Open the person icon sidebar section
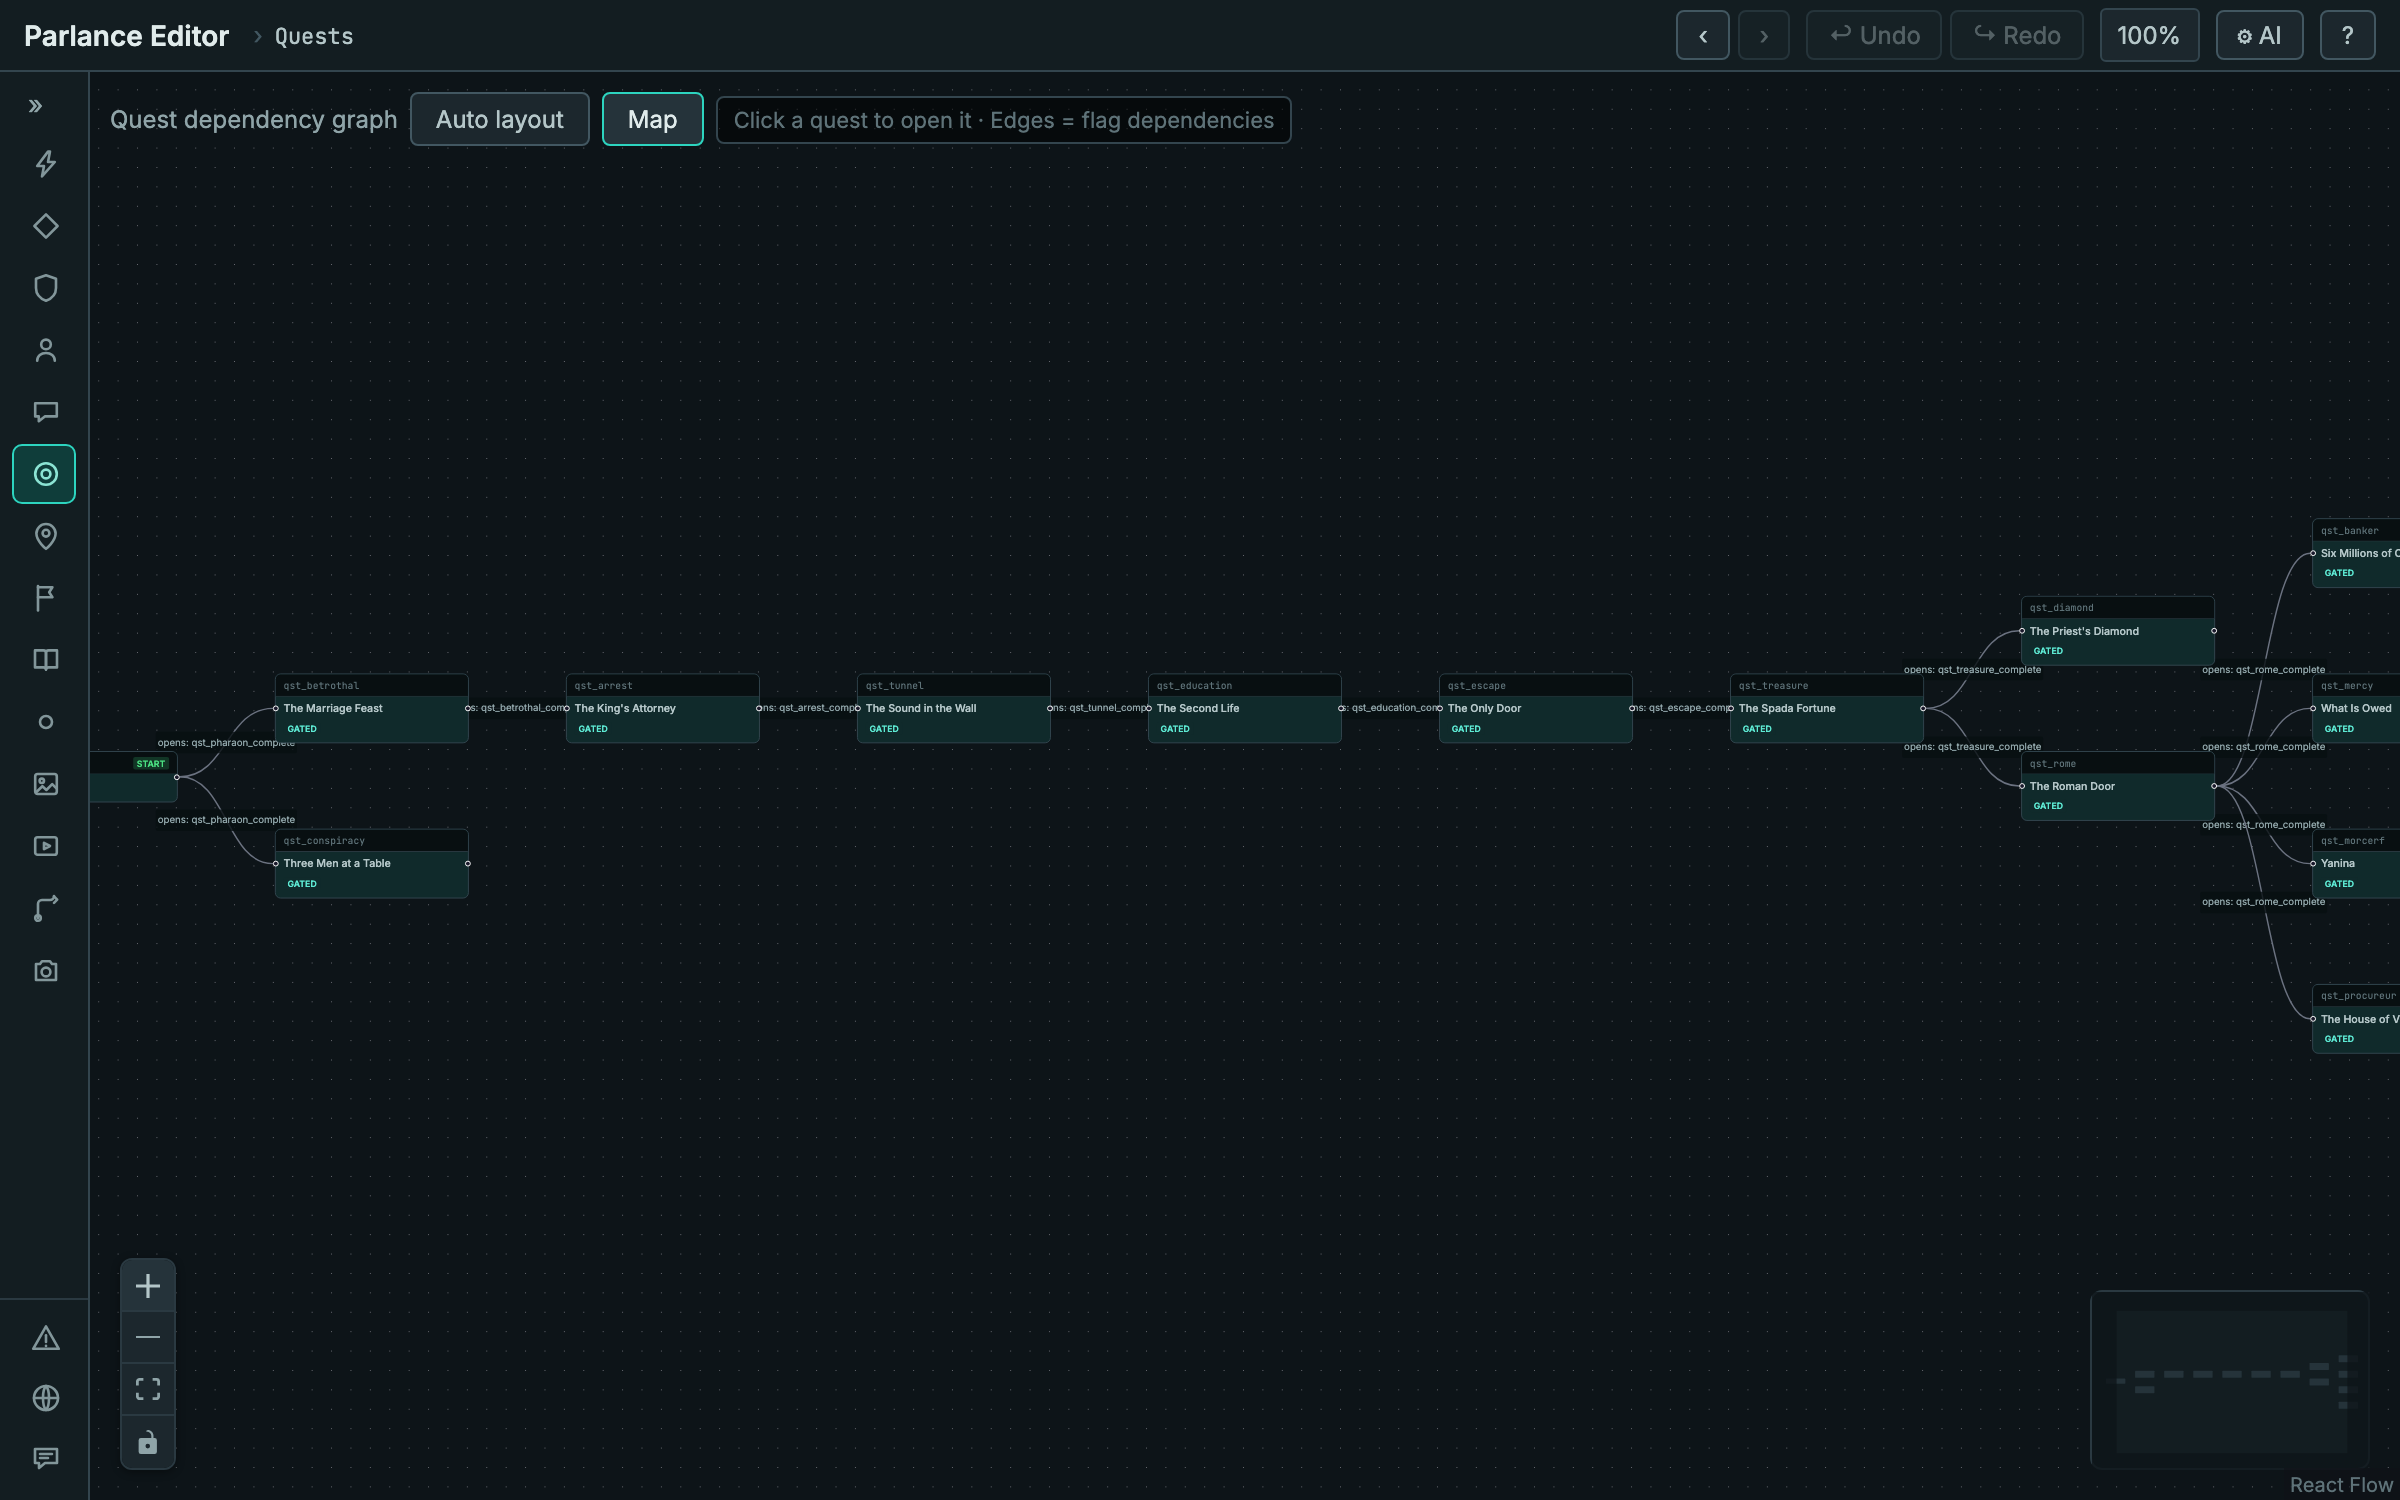Screen dimensions: 2400x1500 tap(45, 350)
